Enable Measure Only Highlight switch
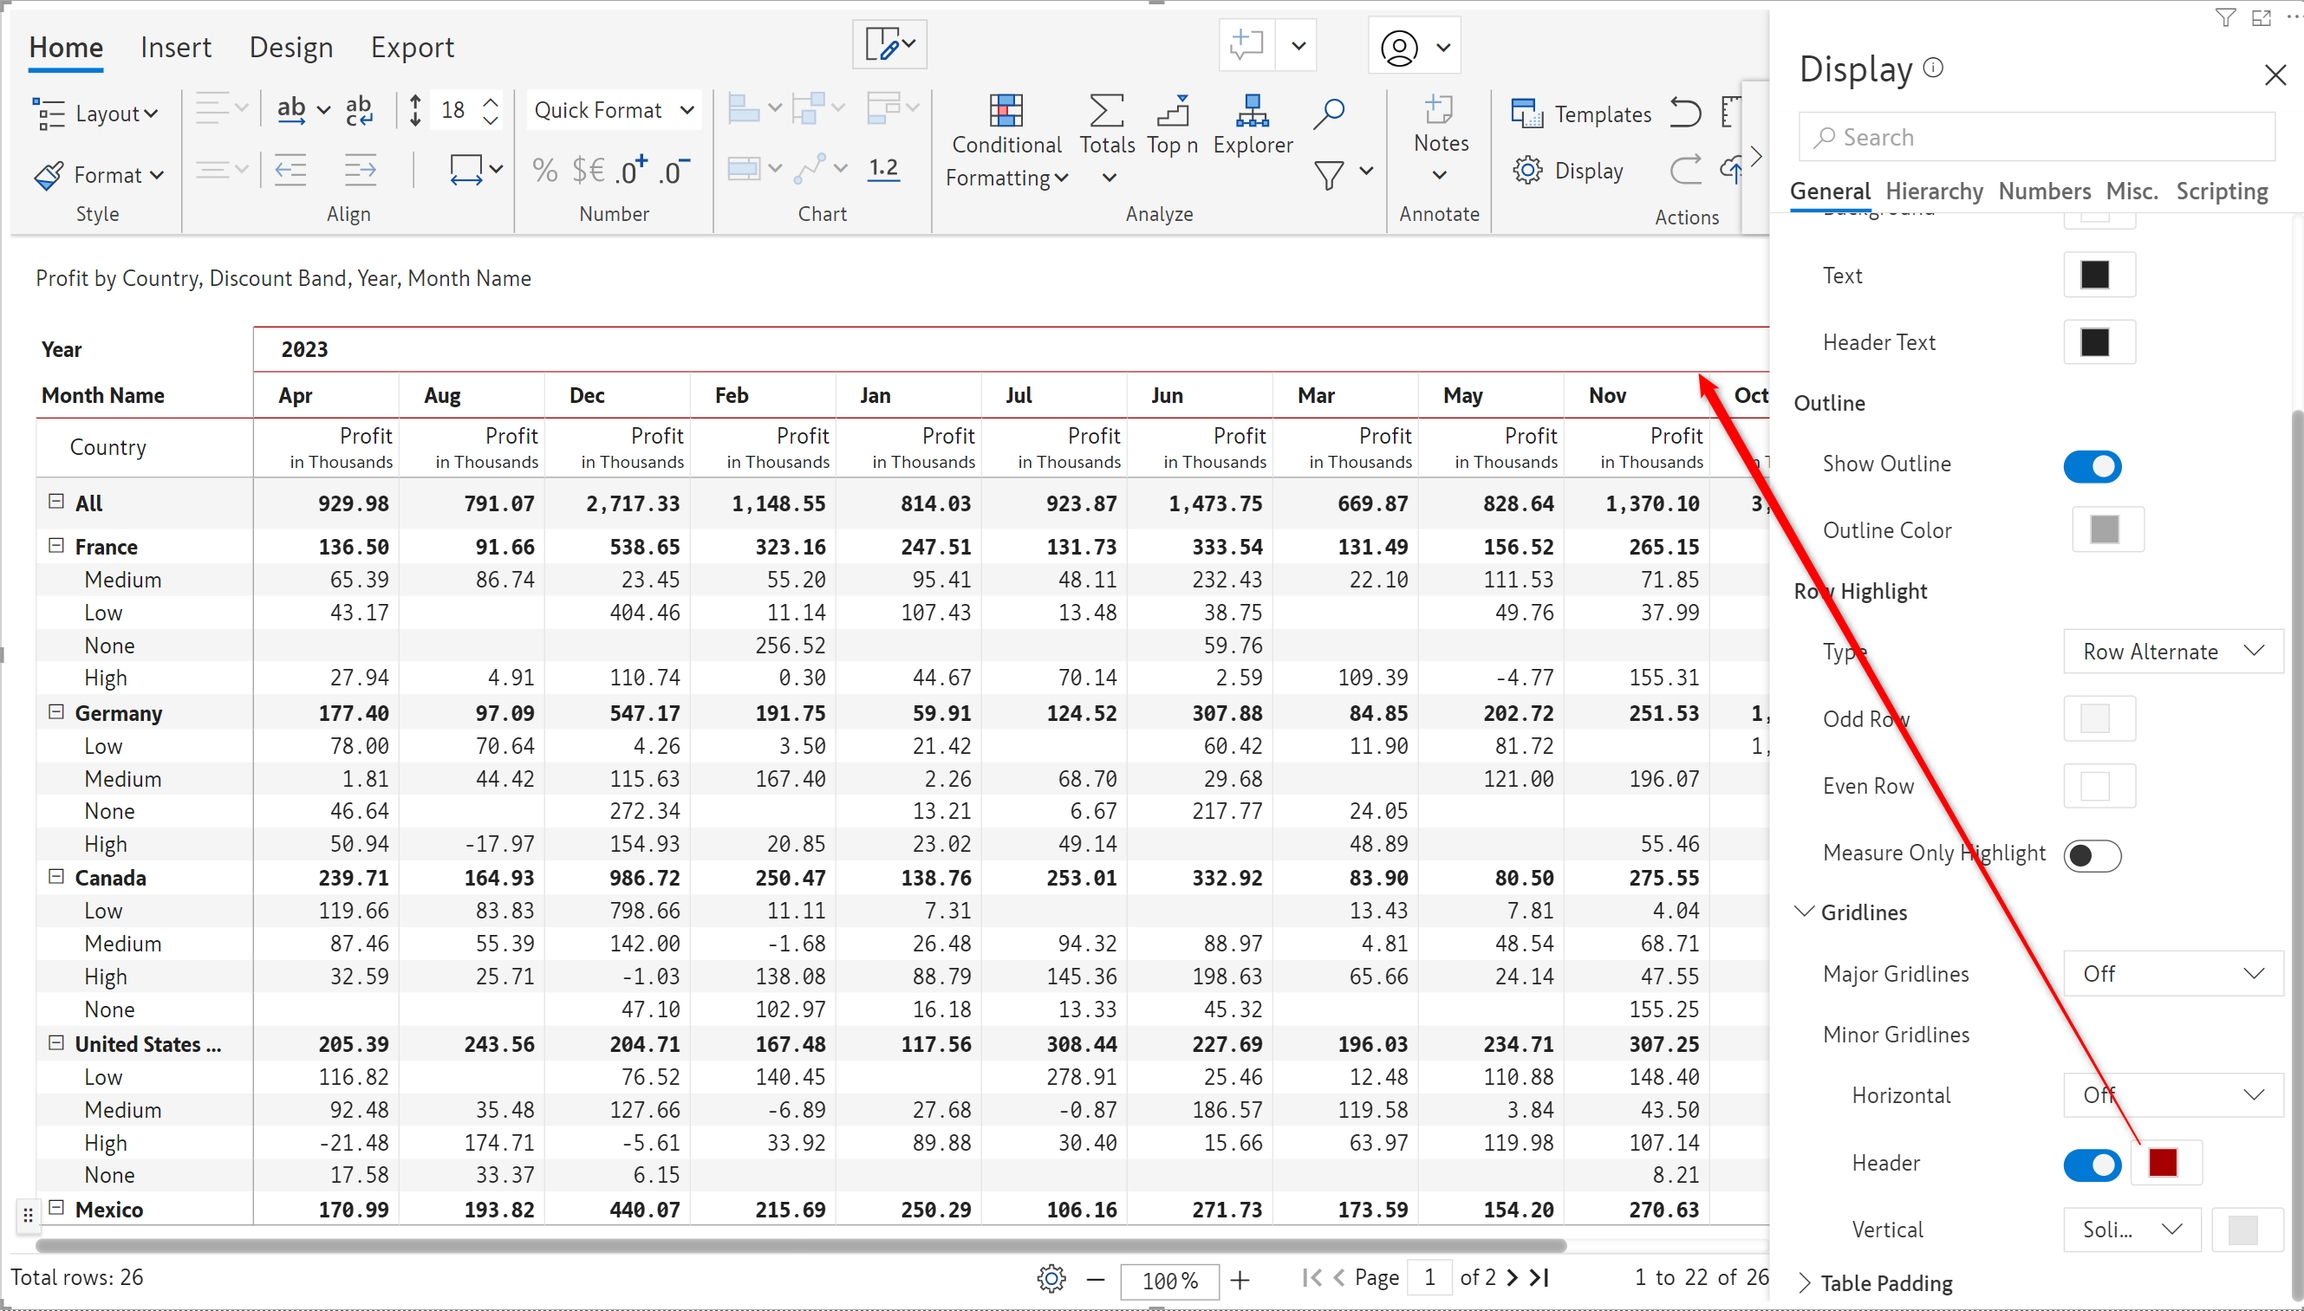The image size is (2304, 1311). click(x=2091, y=855)
